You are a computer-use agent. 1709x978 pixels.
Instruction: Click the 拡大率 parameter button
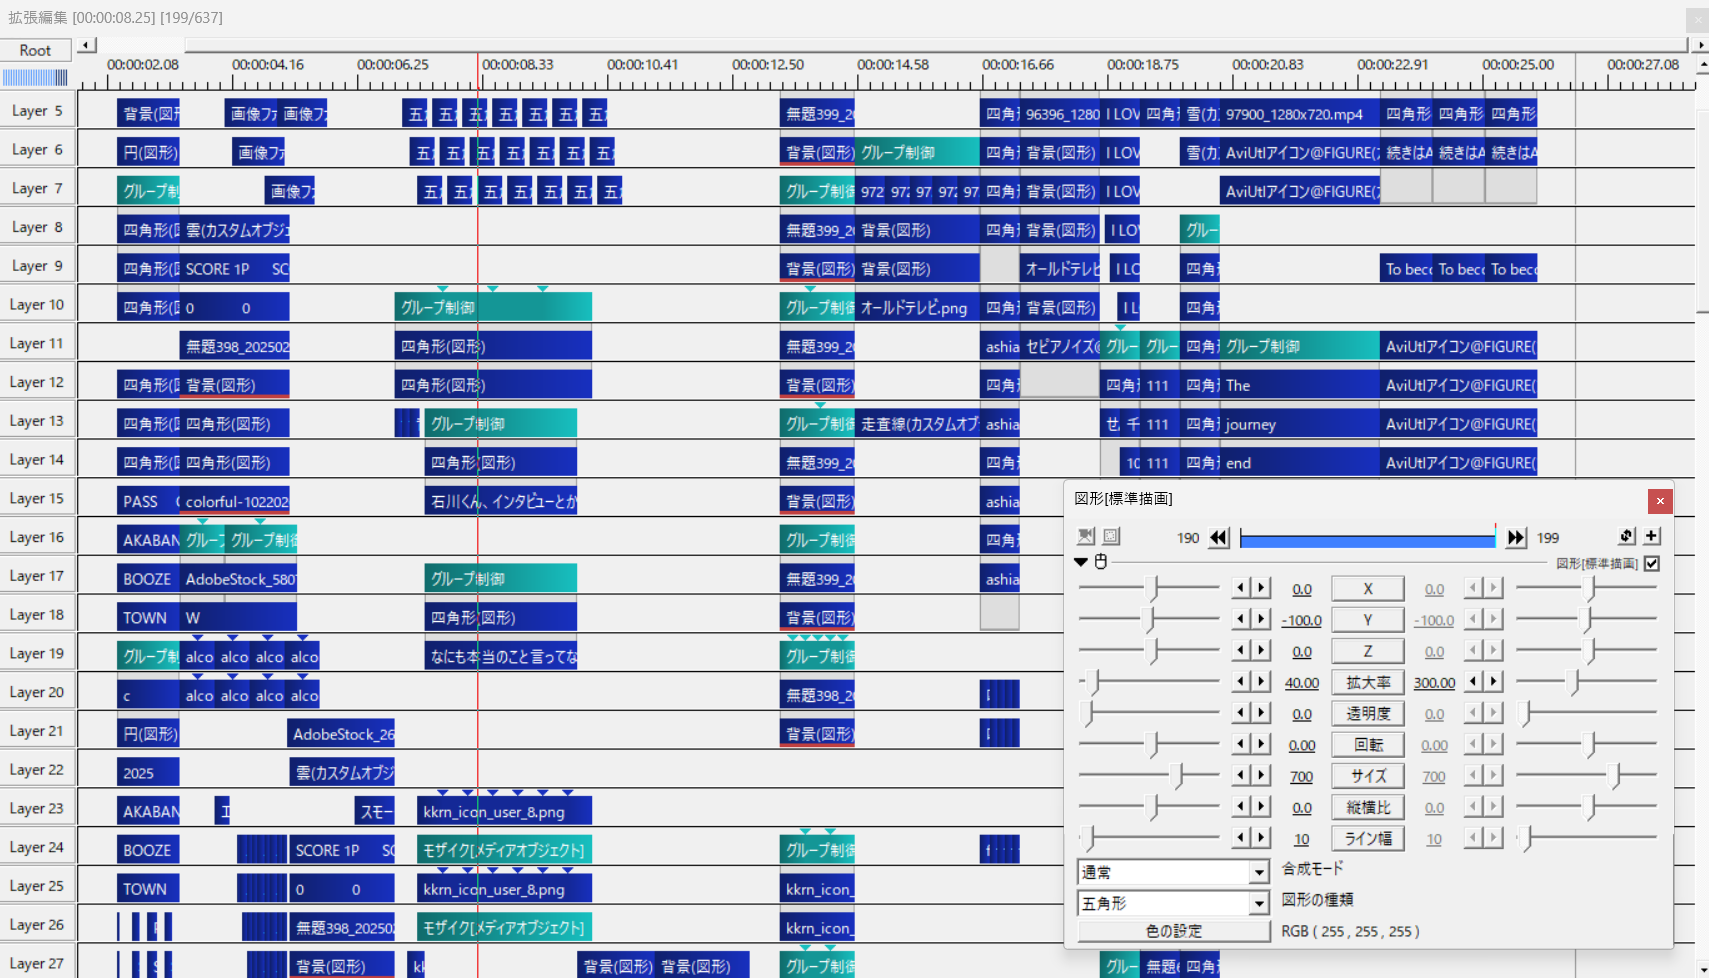pyautogui.click(x=1367, y=682)
